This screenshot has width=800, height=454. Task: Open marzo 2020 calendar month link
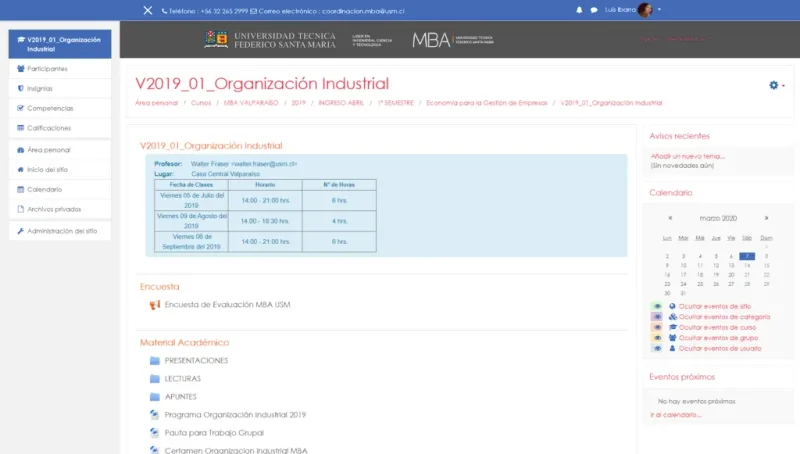(718, 218)
